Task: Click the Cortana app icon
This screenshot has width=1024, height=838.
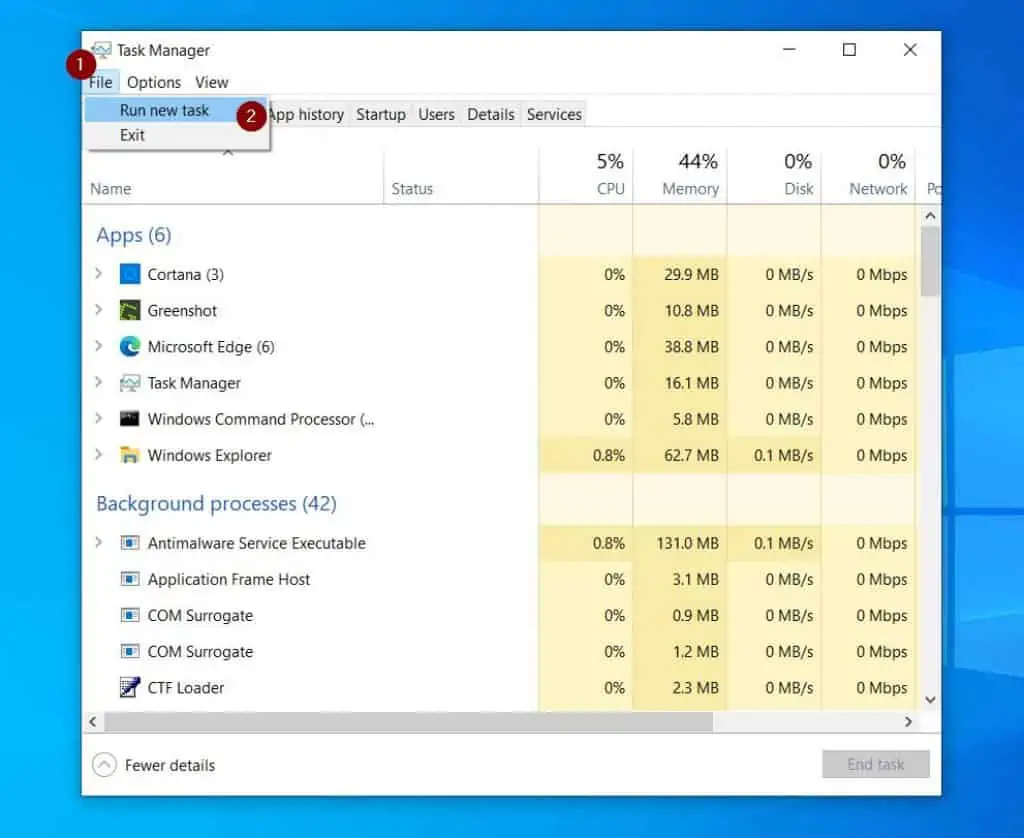Action: tap(130, 274)
